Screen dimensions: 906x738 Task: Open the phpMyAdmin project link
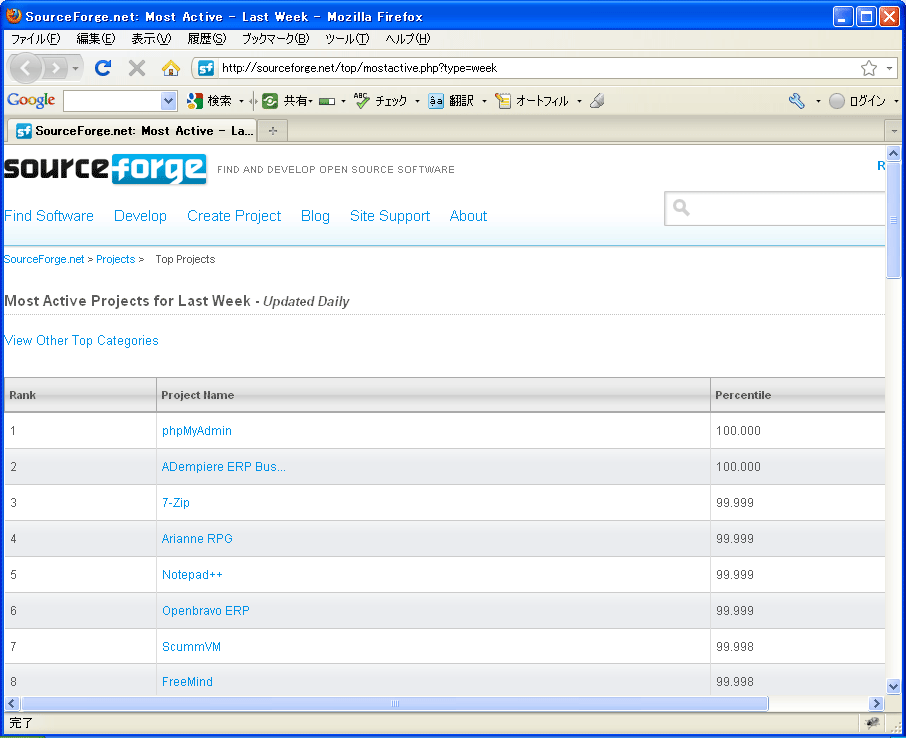pos(196,431)
